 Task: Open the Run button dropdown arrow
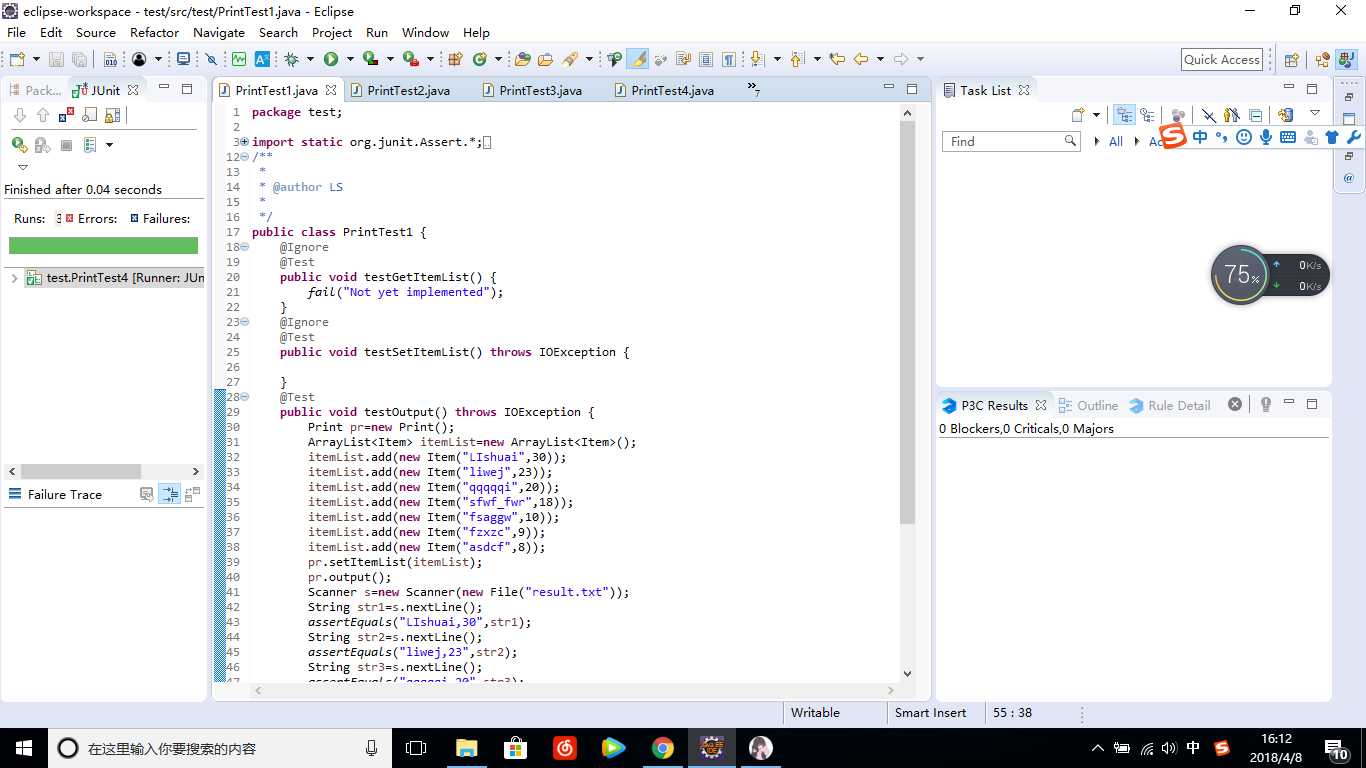[x=348, y=59]
